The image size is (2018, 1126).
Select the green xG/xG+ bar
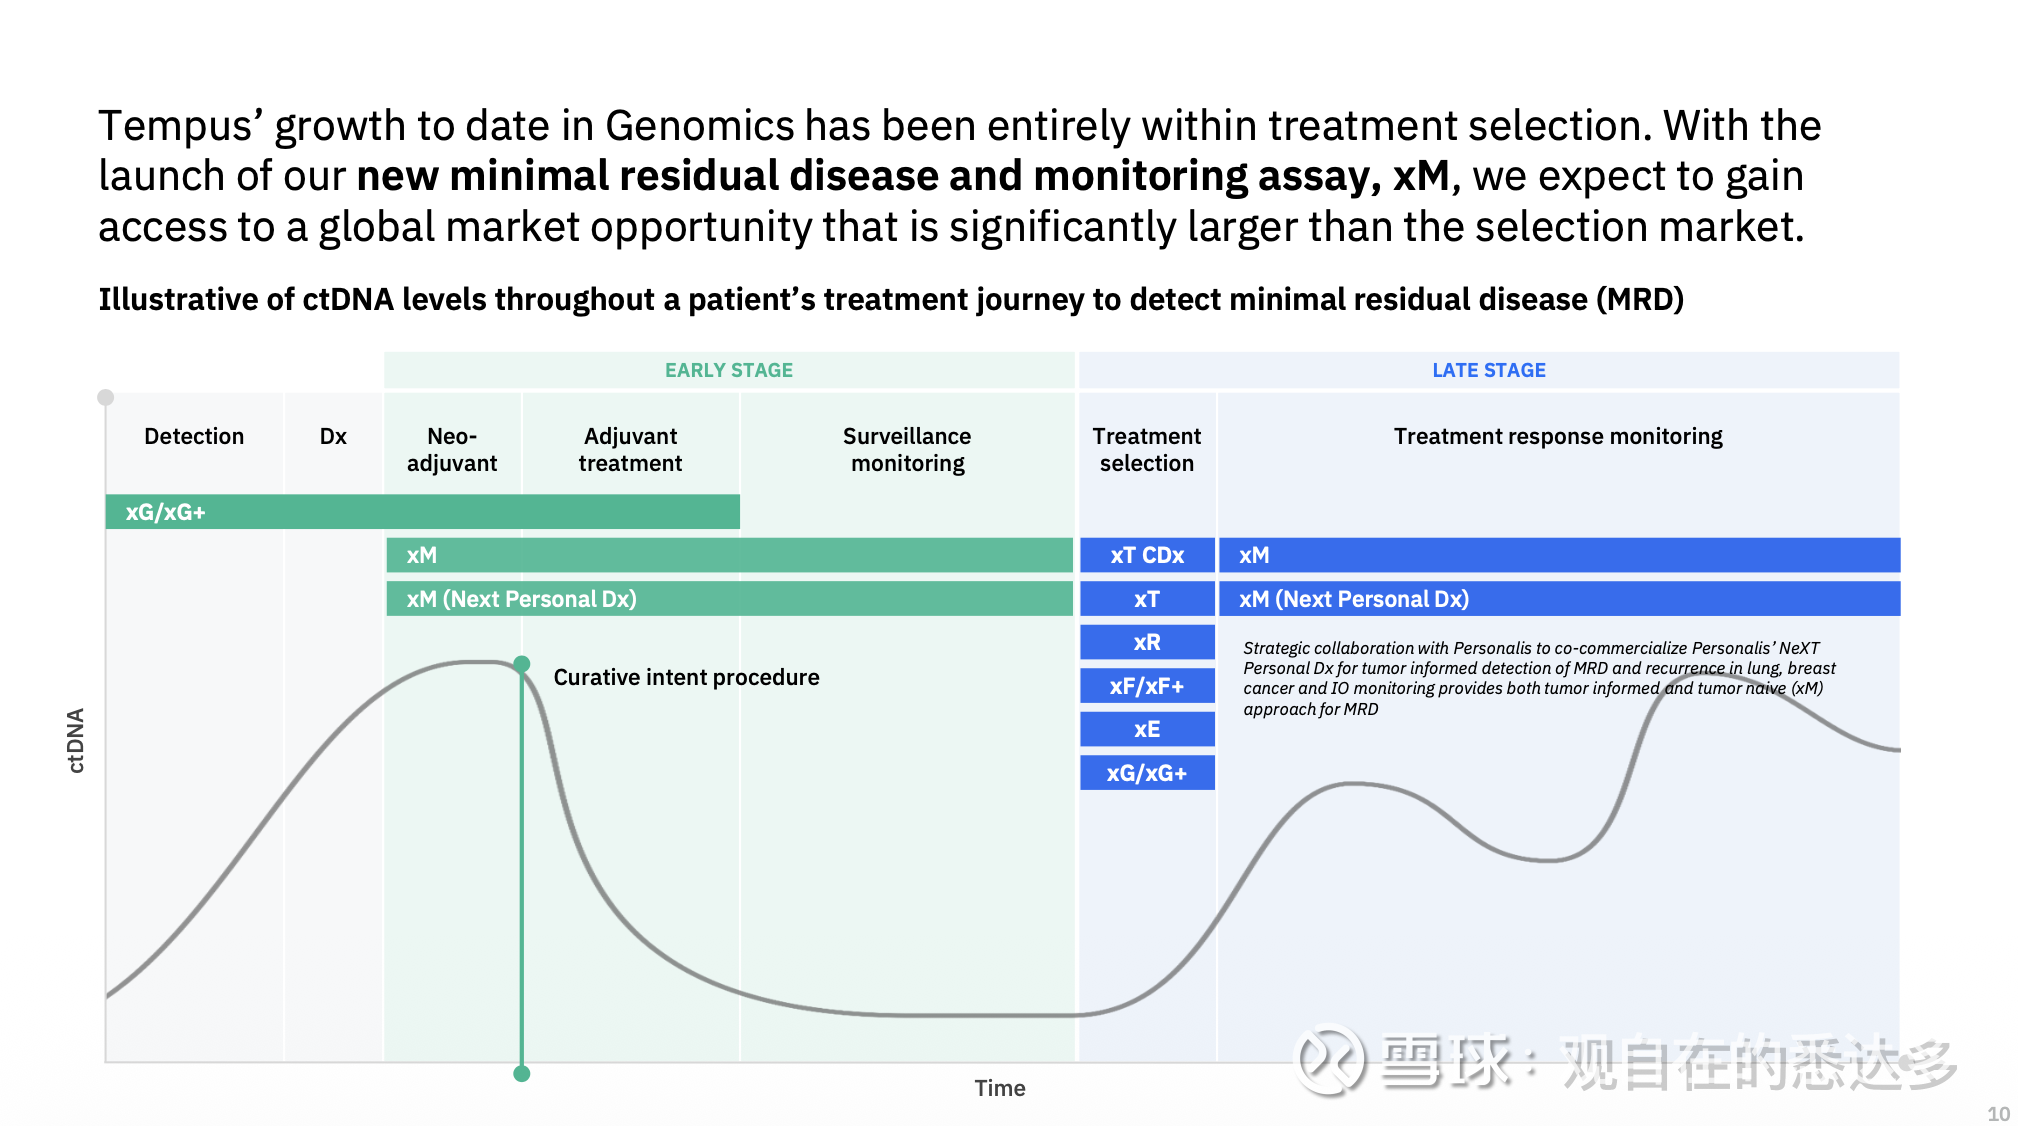point(422,512)
